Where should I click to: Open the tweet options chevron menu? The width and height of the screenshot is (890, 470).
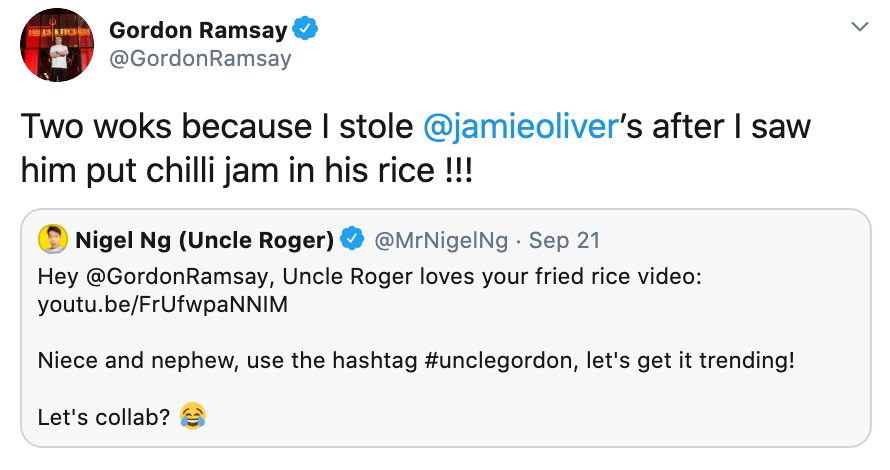point(858,27)
